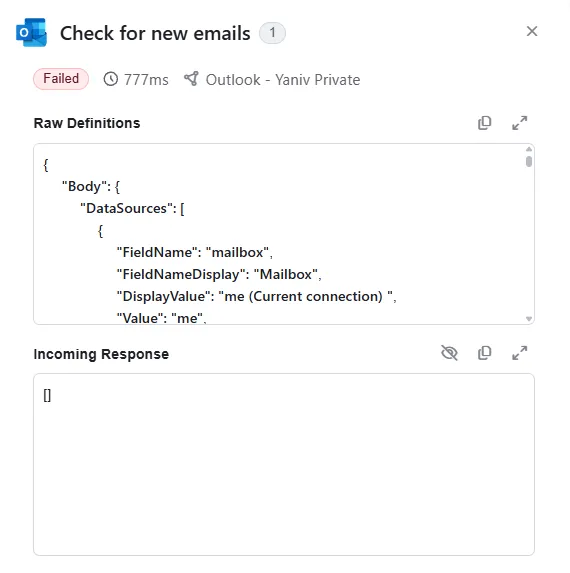This screenshot has height=573, width=570.
Task: Click the "FieldName": "mailbox" line
Action: [195, 253]
